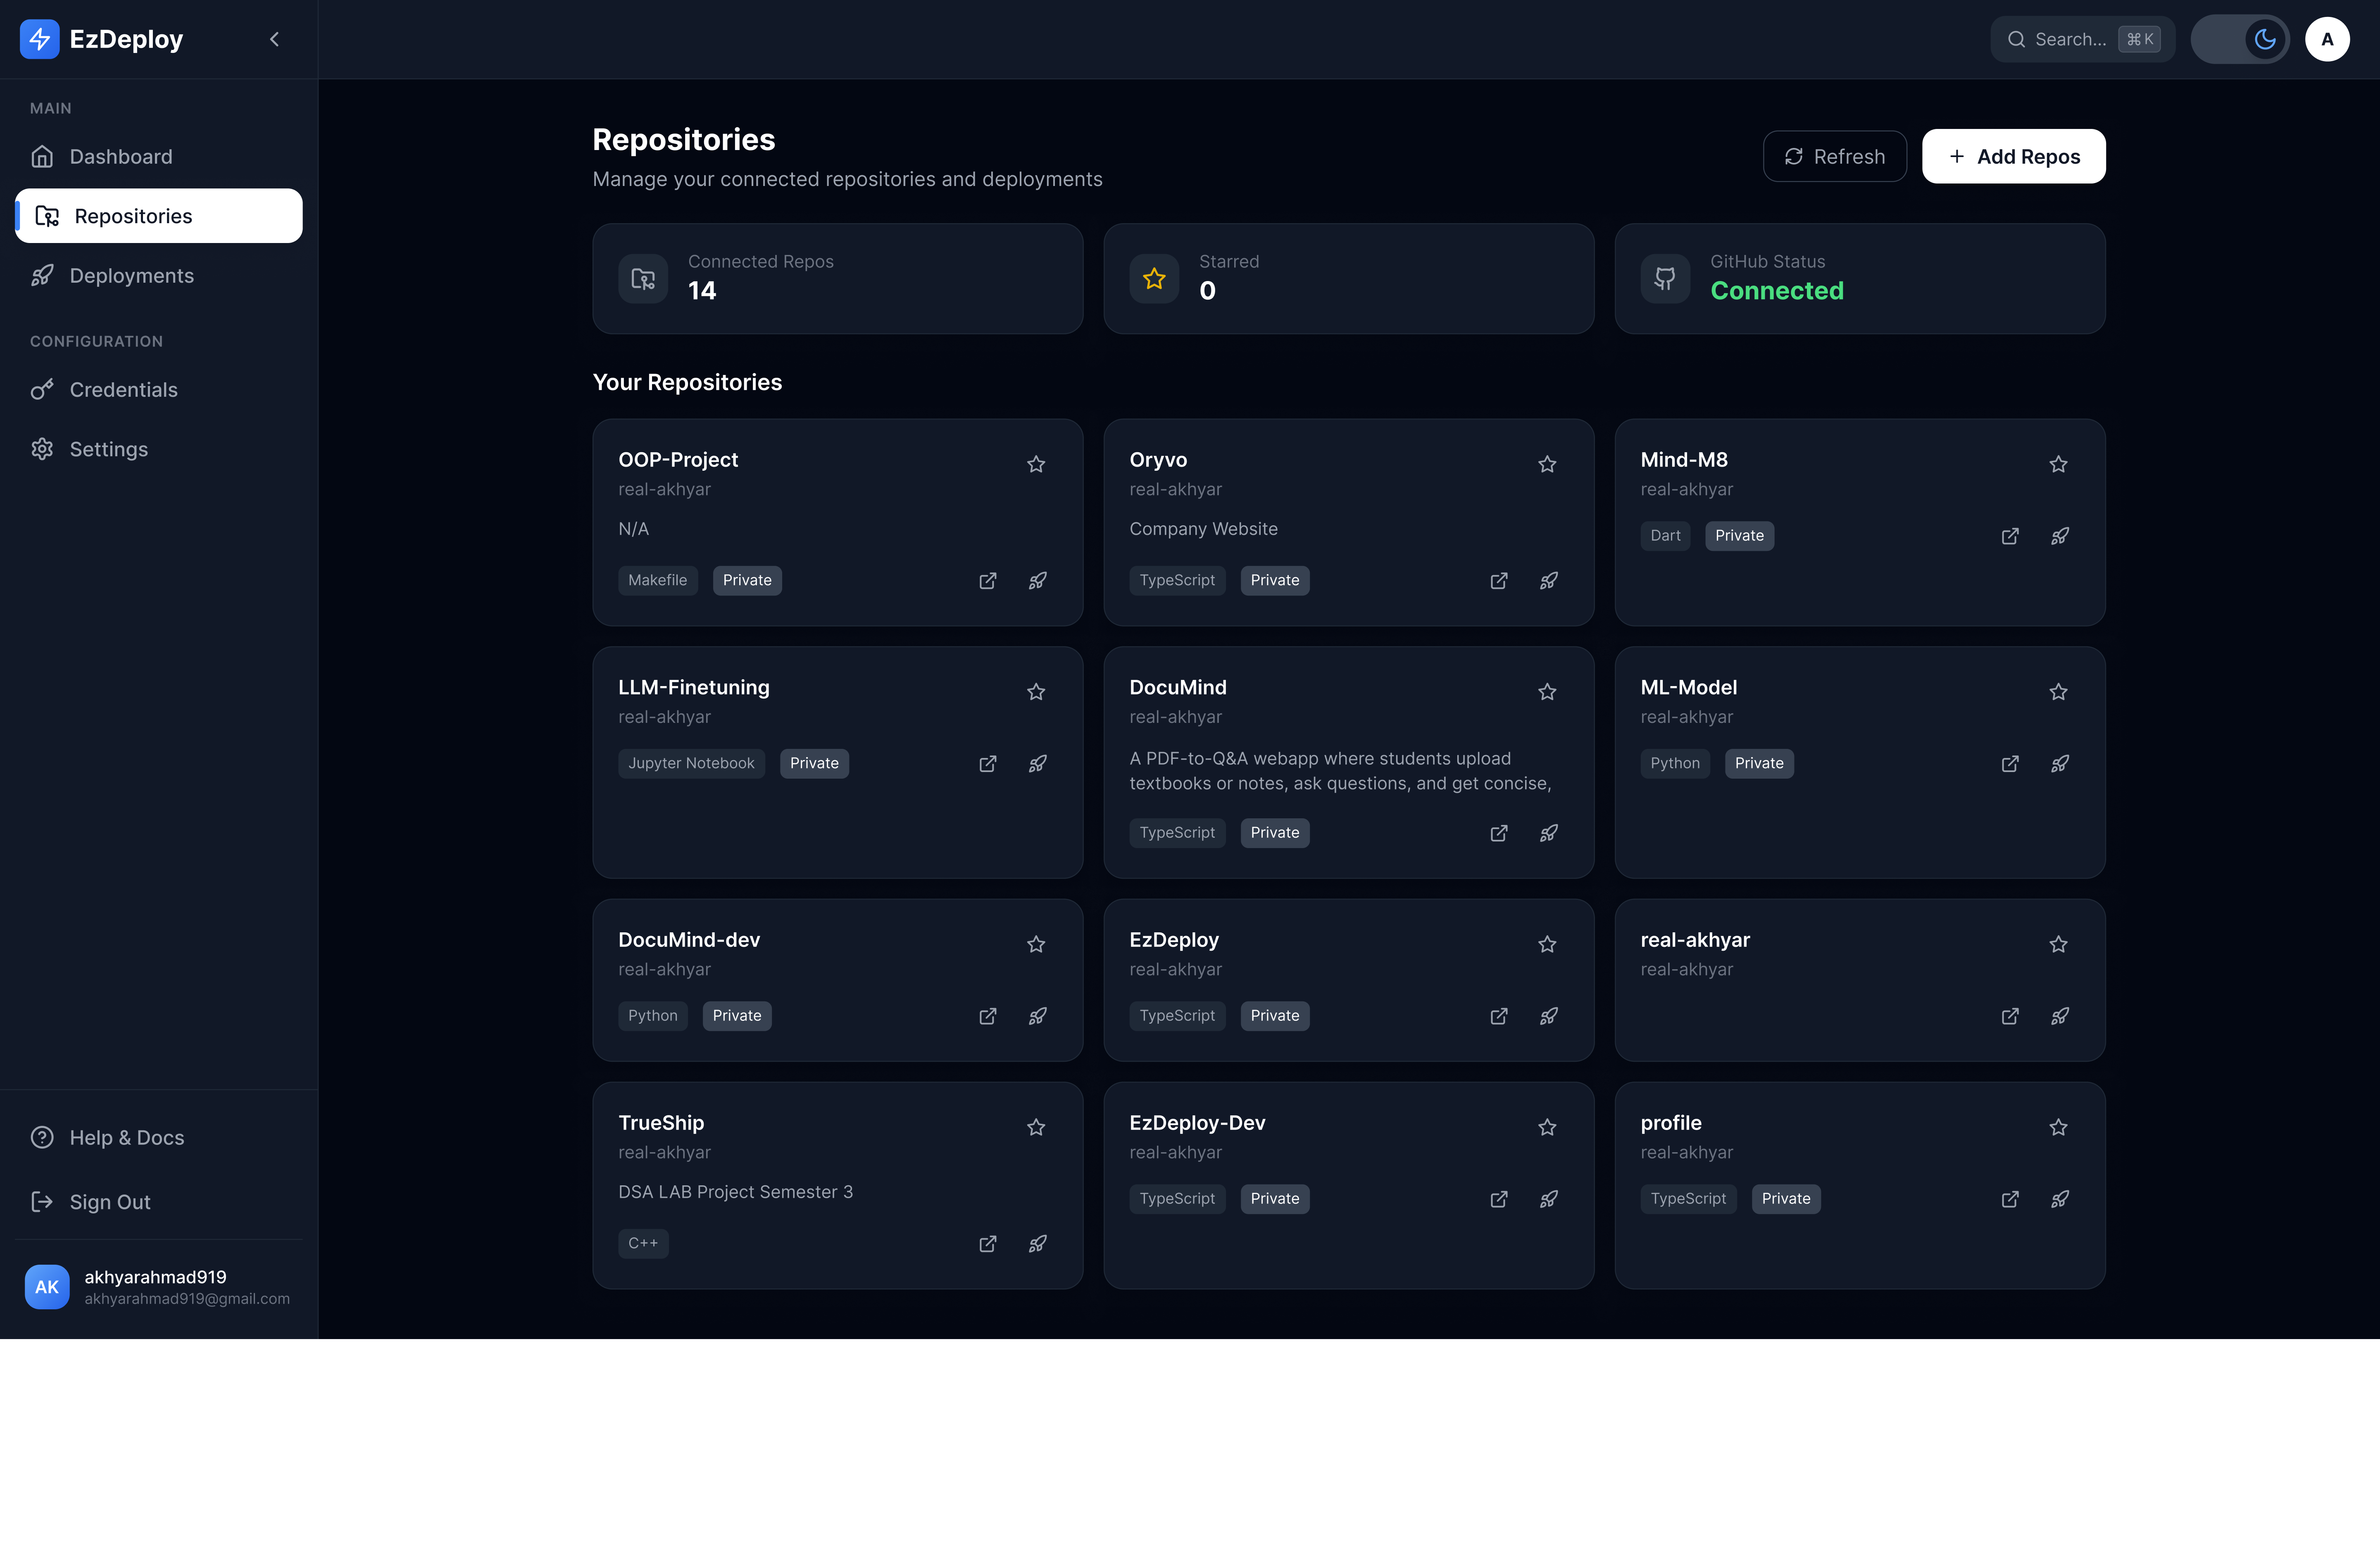Select the Deployments rocket icon in sidebar
This screenshot has height=1542, width=2380.
[42, 275]
